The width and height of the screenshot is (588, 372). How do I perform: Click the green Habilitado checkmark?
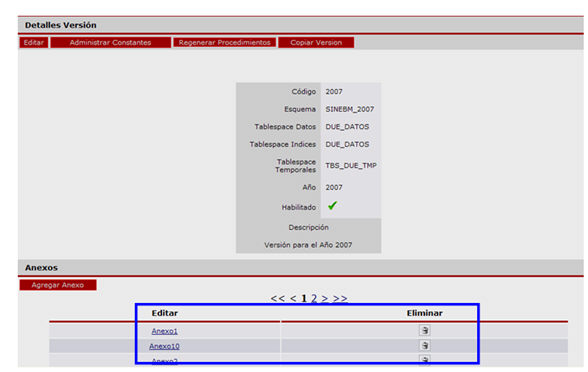(332, 206)
